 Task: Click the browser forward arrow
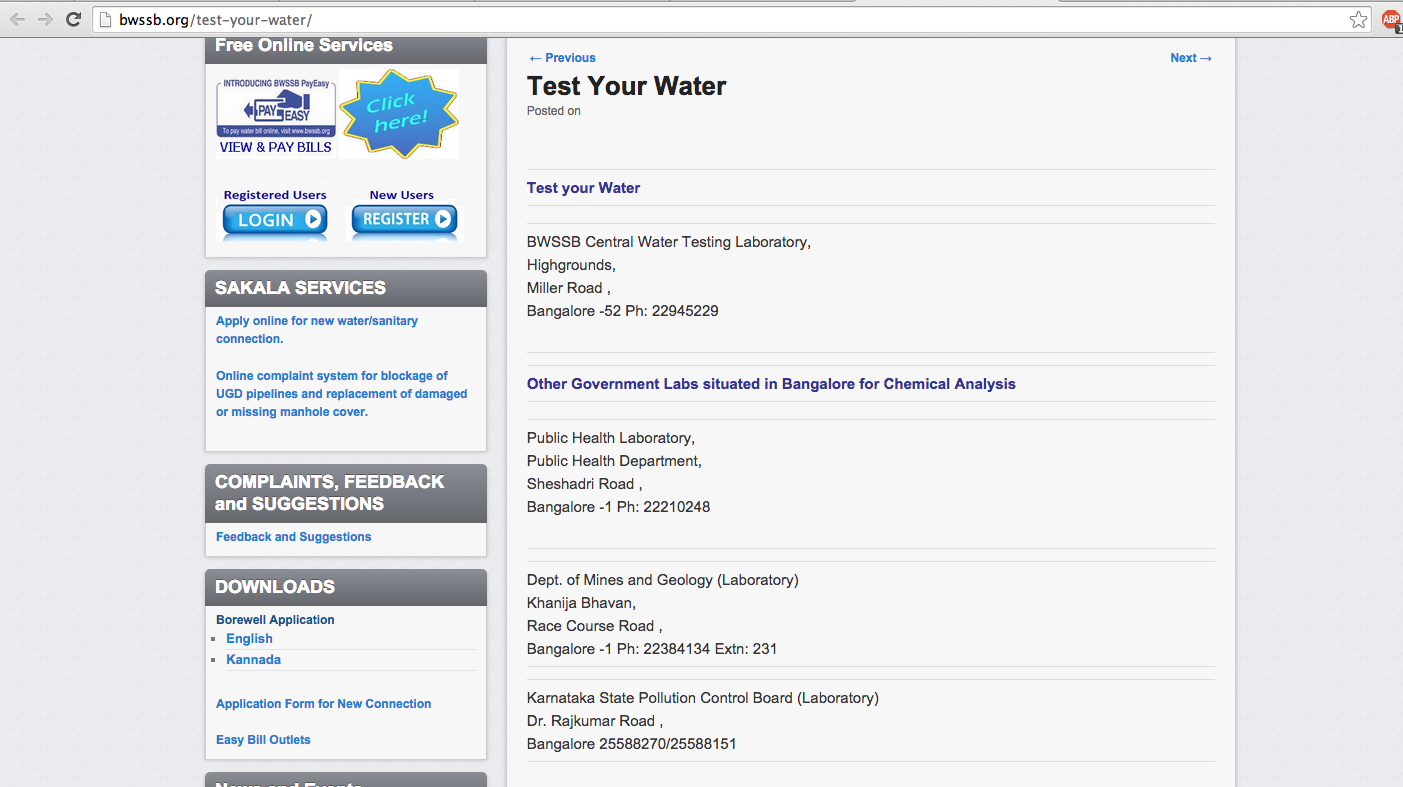[45, 19]
